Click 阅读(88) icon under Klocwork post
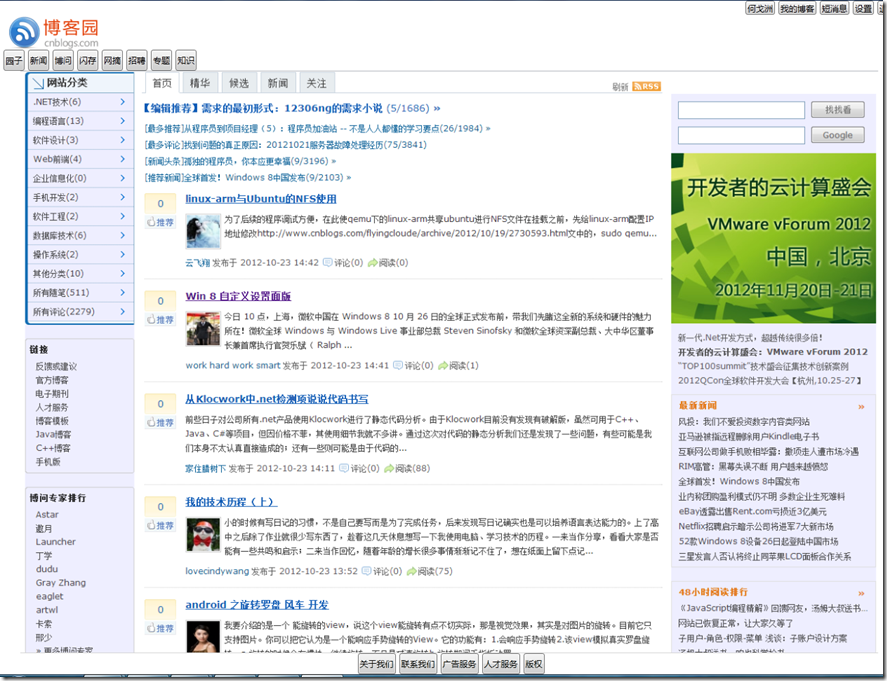The height and width of the screenshot is (681, 887). (389, 468)
